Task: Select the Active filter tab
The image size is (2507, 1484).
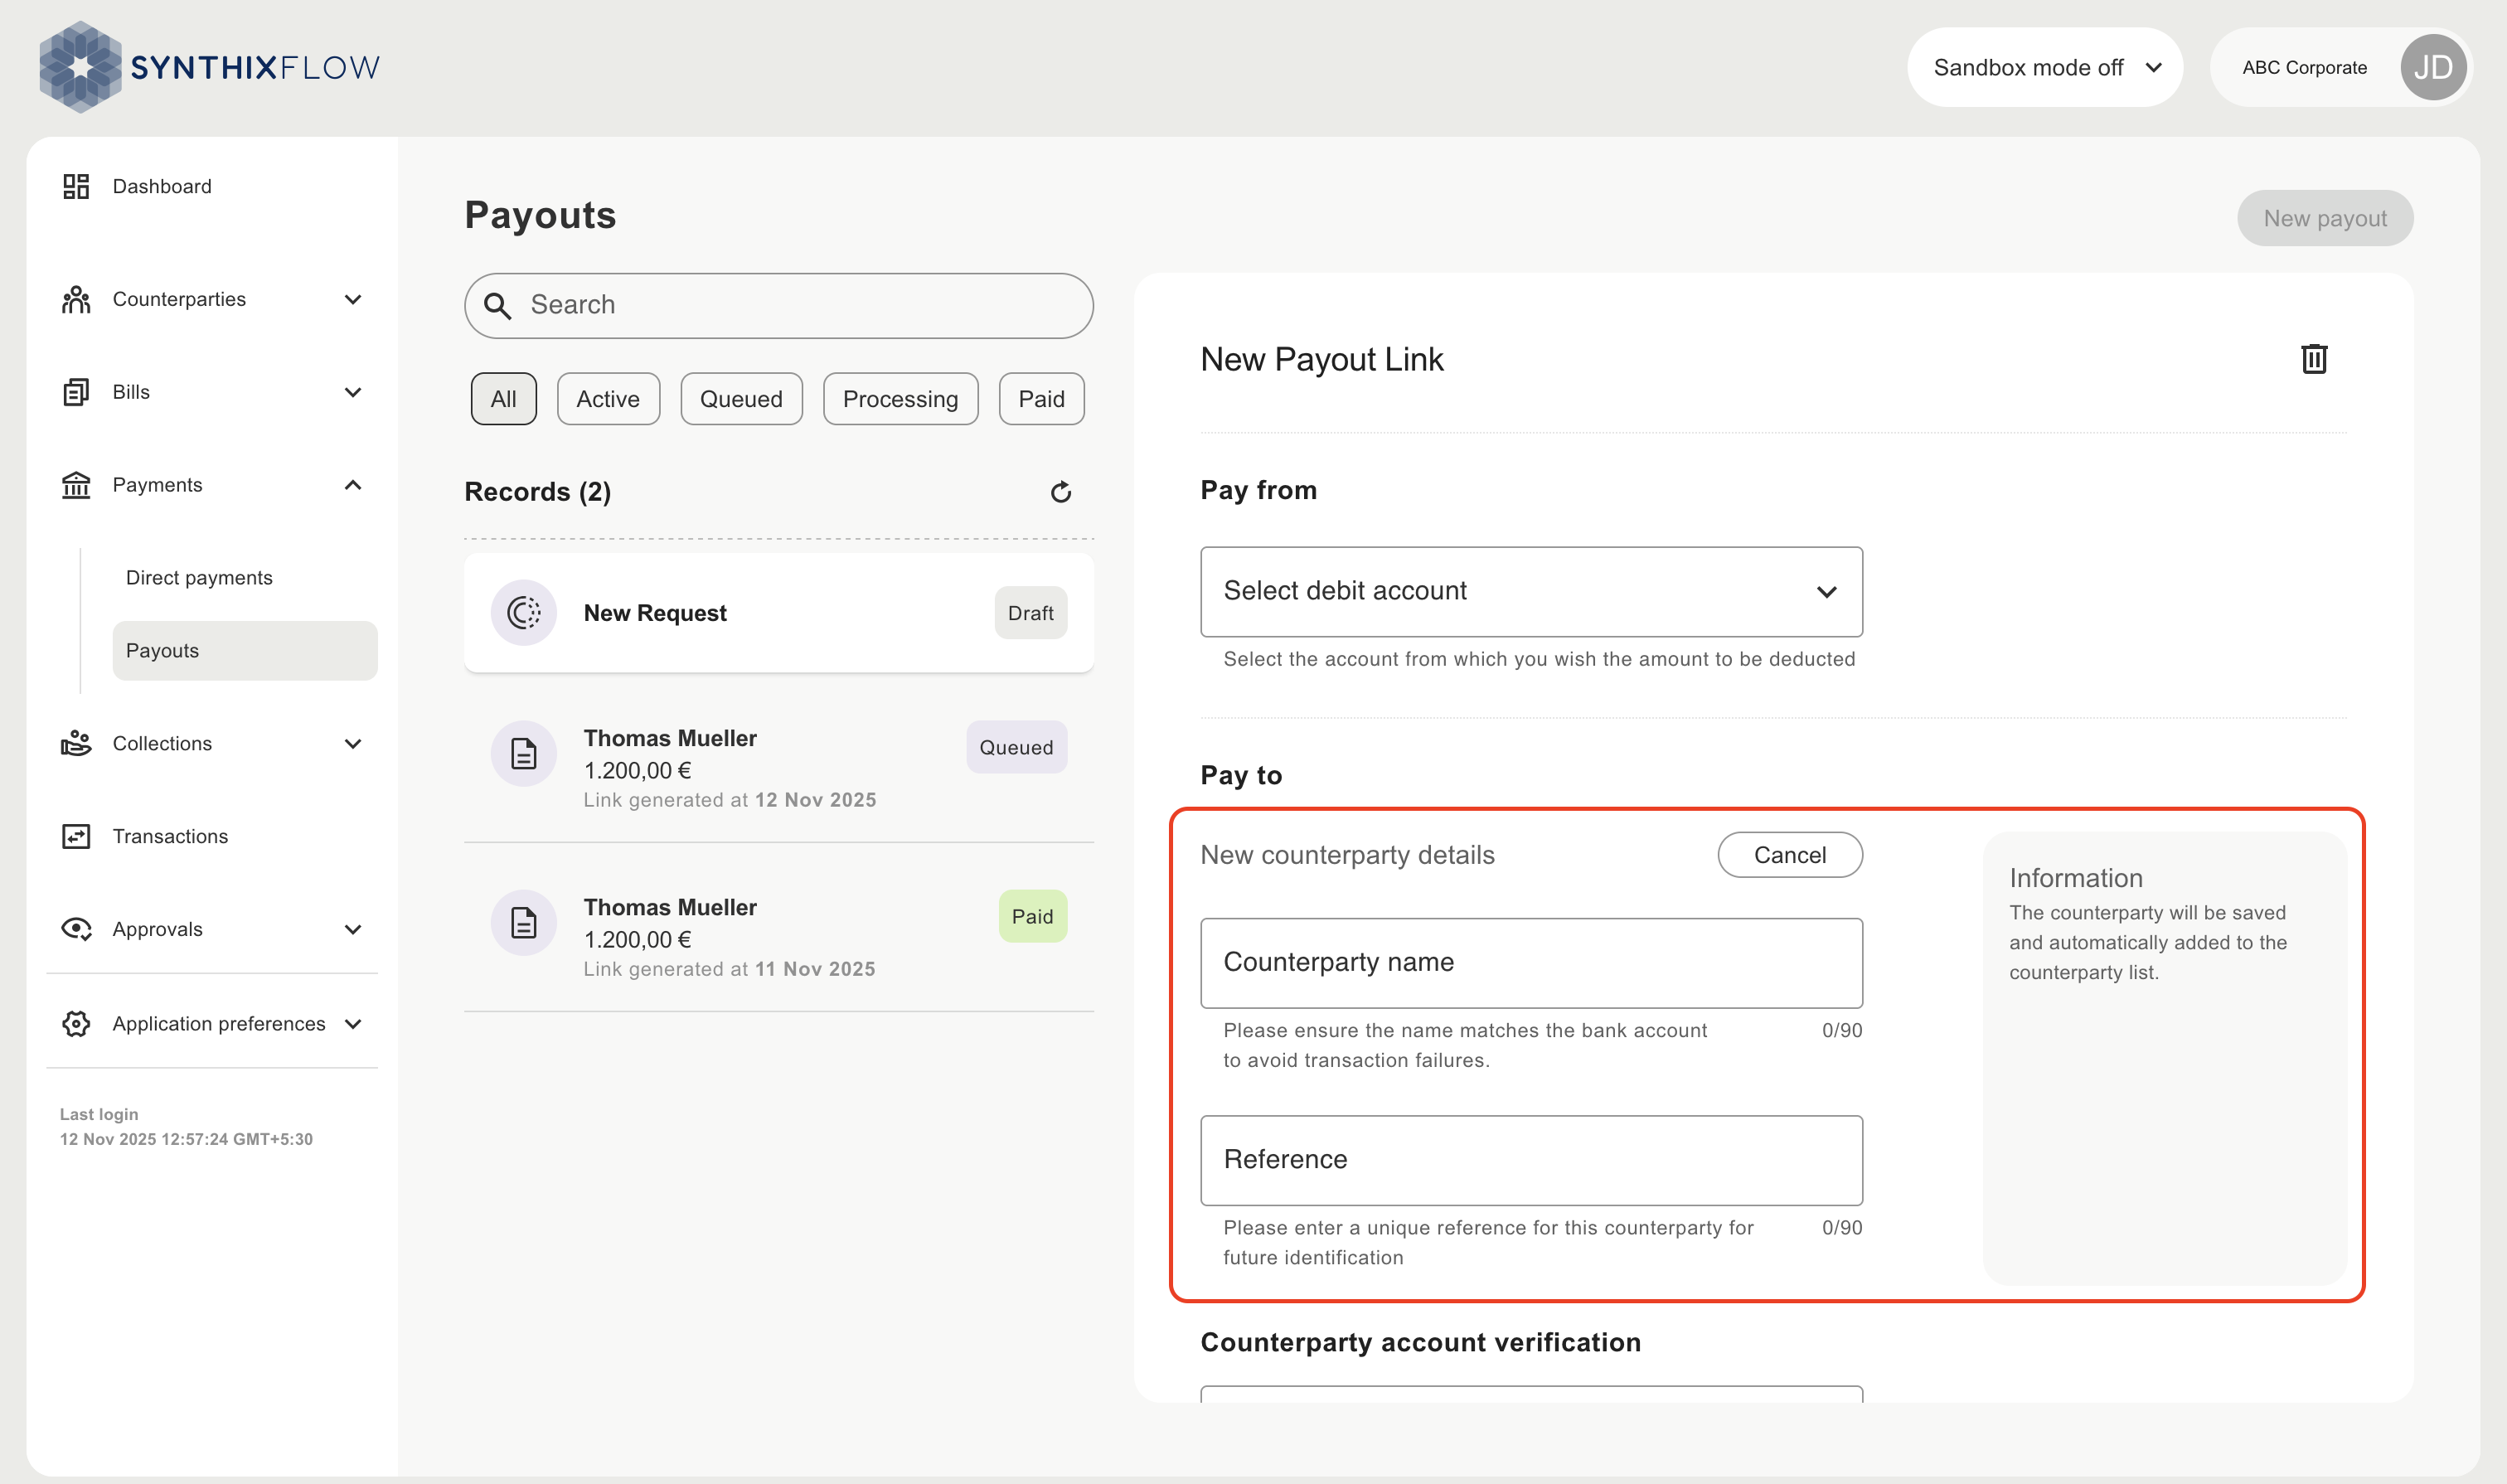Action: pyautogui.click(x=608, y=399)
